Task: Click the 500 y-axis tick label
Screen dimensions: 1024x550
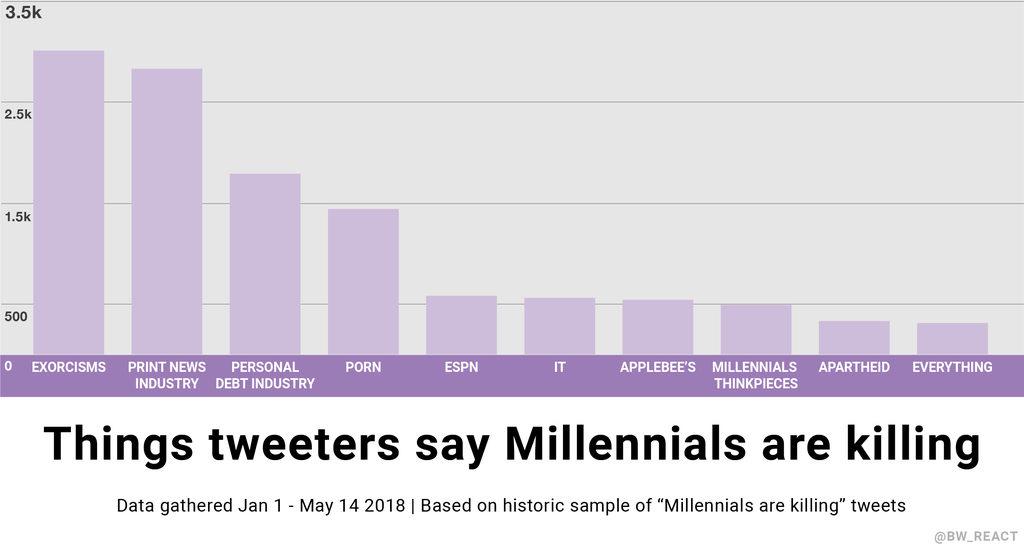Action: (18, 317)
